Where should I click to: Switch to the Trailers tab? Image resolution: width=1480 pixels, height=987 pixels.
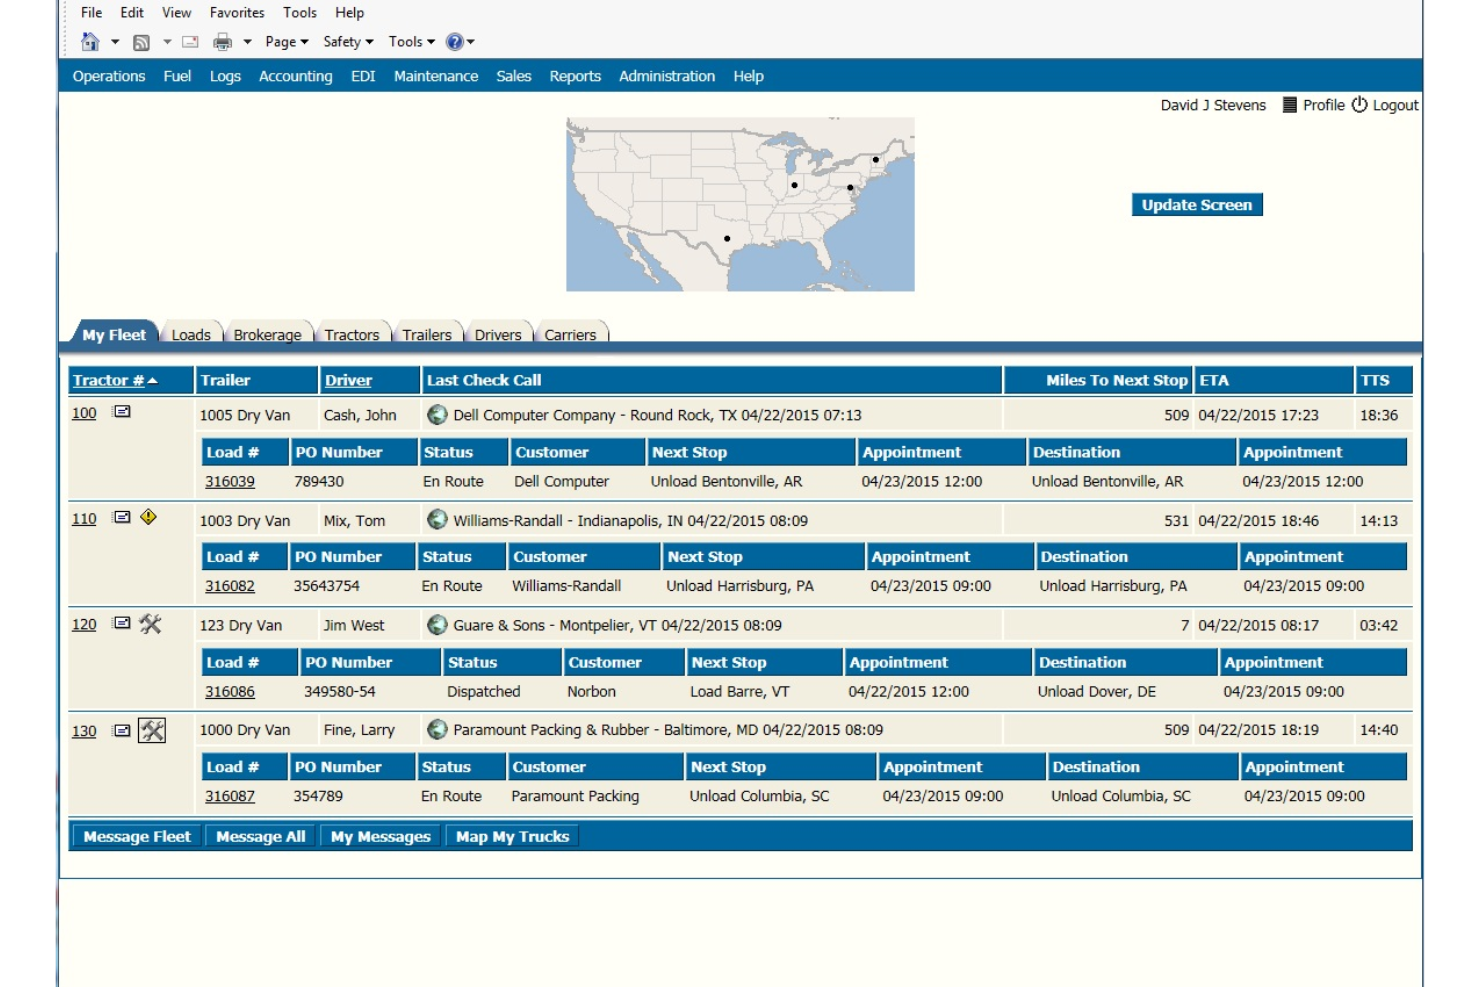point(428,335)
